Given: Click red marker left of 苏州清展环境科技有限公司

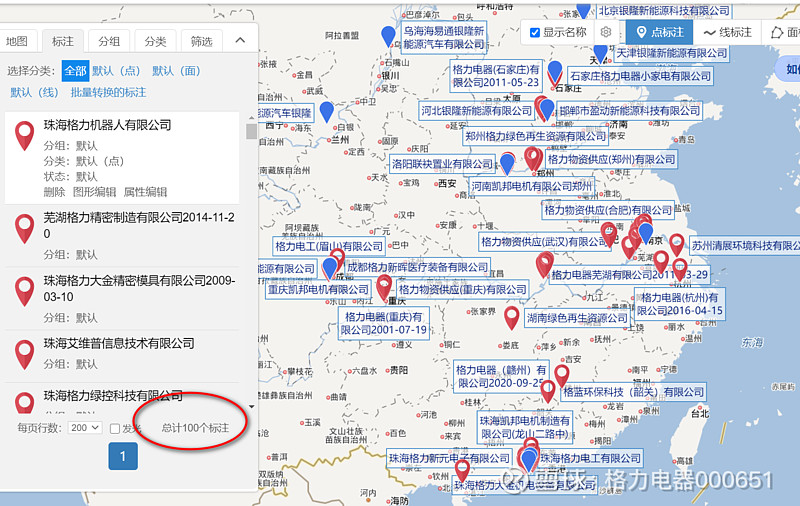Looking at the screenshot, I should (x=677, y=245).
